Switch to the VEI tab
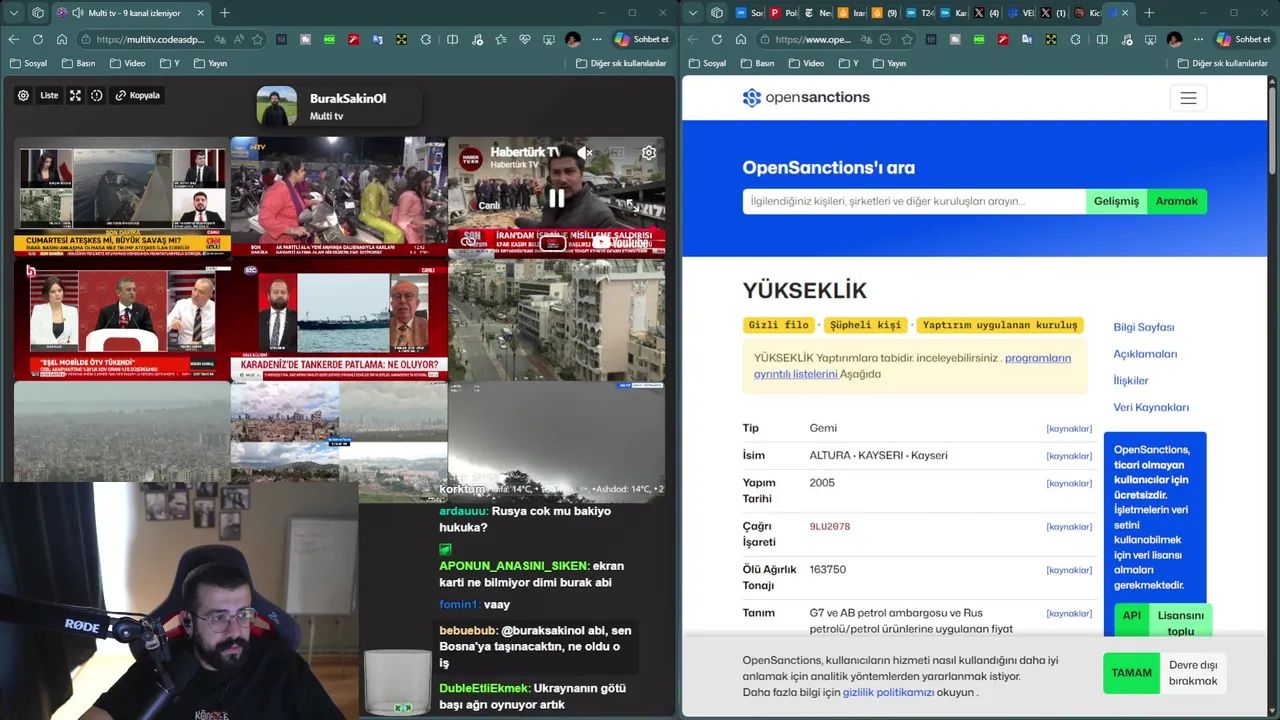The image size is (1280, 720). coord(1021,13)
